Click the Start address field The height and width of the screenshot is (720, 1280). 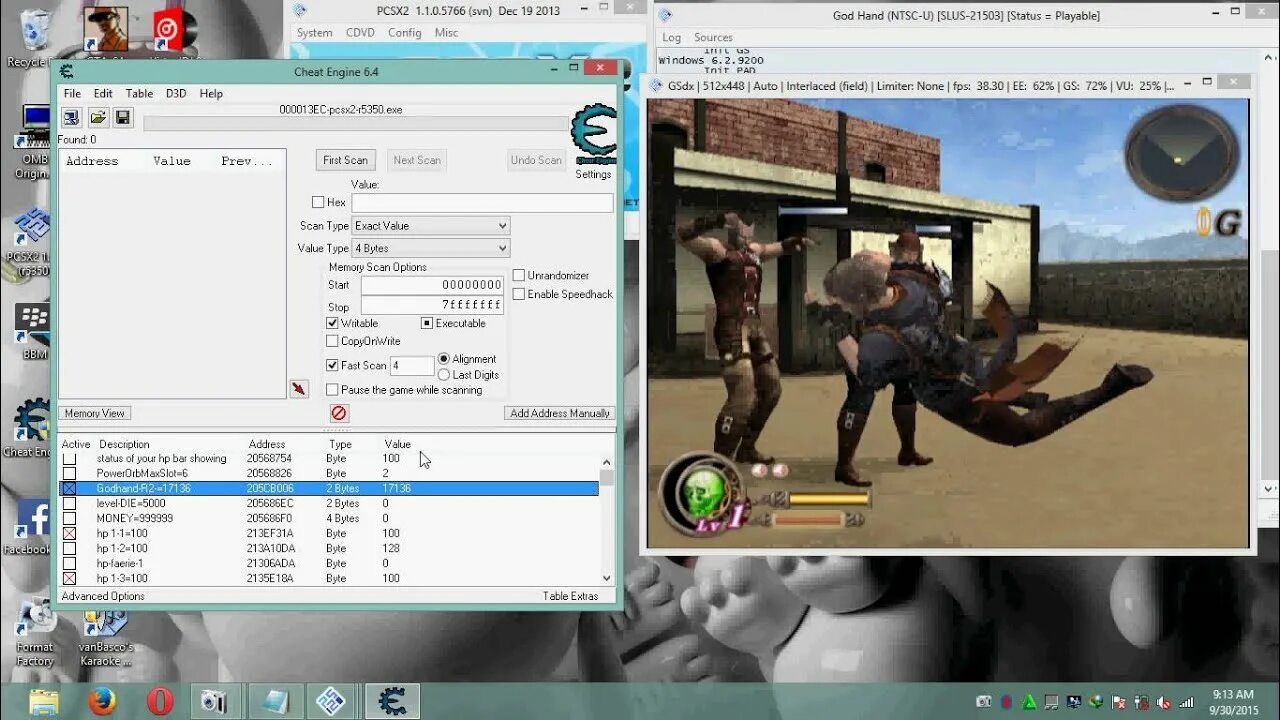pyautogui.click(x=432, y=285)
